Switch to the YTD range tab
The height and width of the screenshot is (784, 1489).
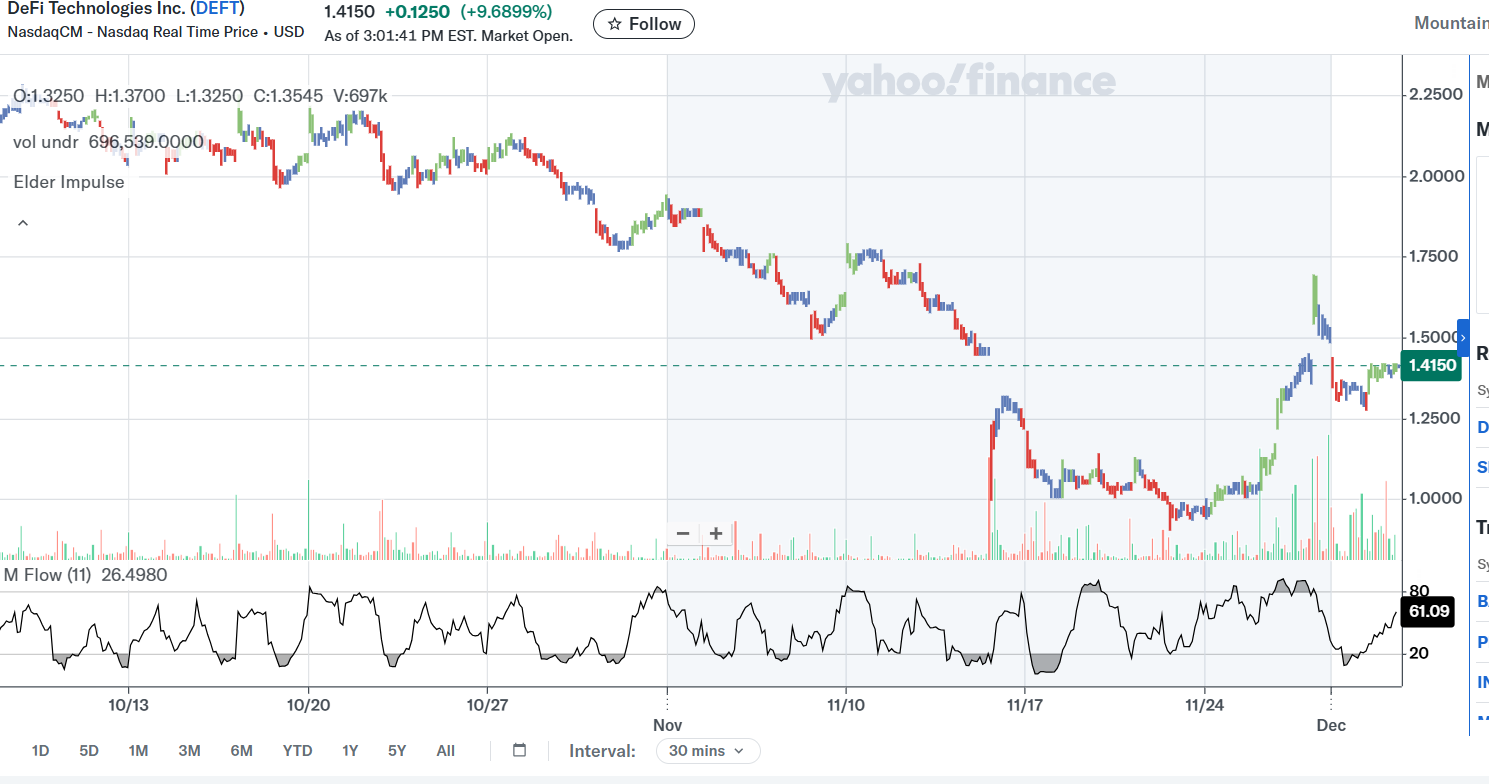click(297, 750)
